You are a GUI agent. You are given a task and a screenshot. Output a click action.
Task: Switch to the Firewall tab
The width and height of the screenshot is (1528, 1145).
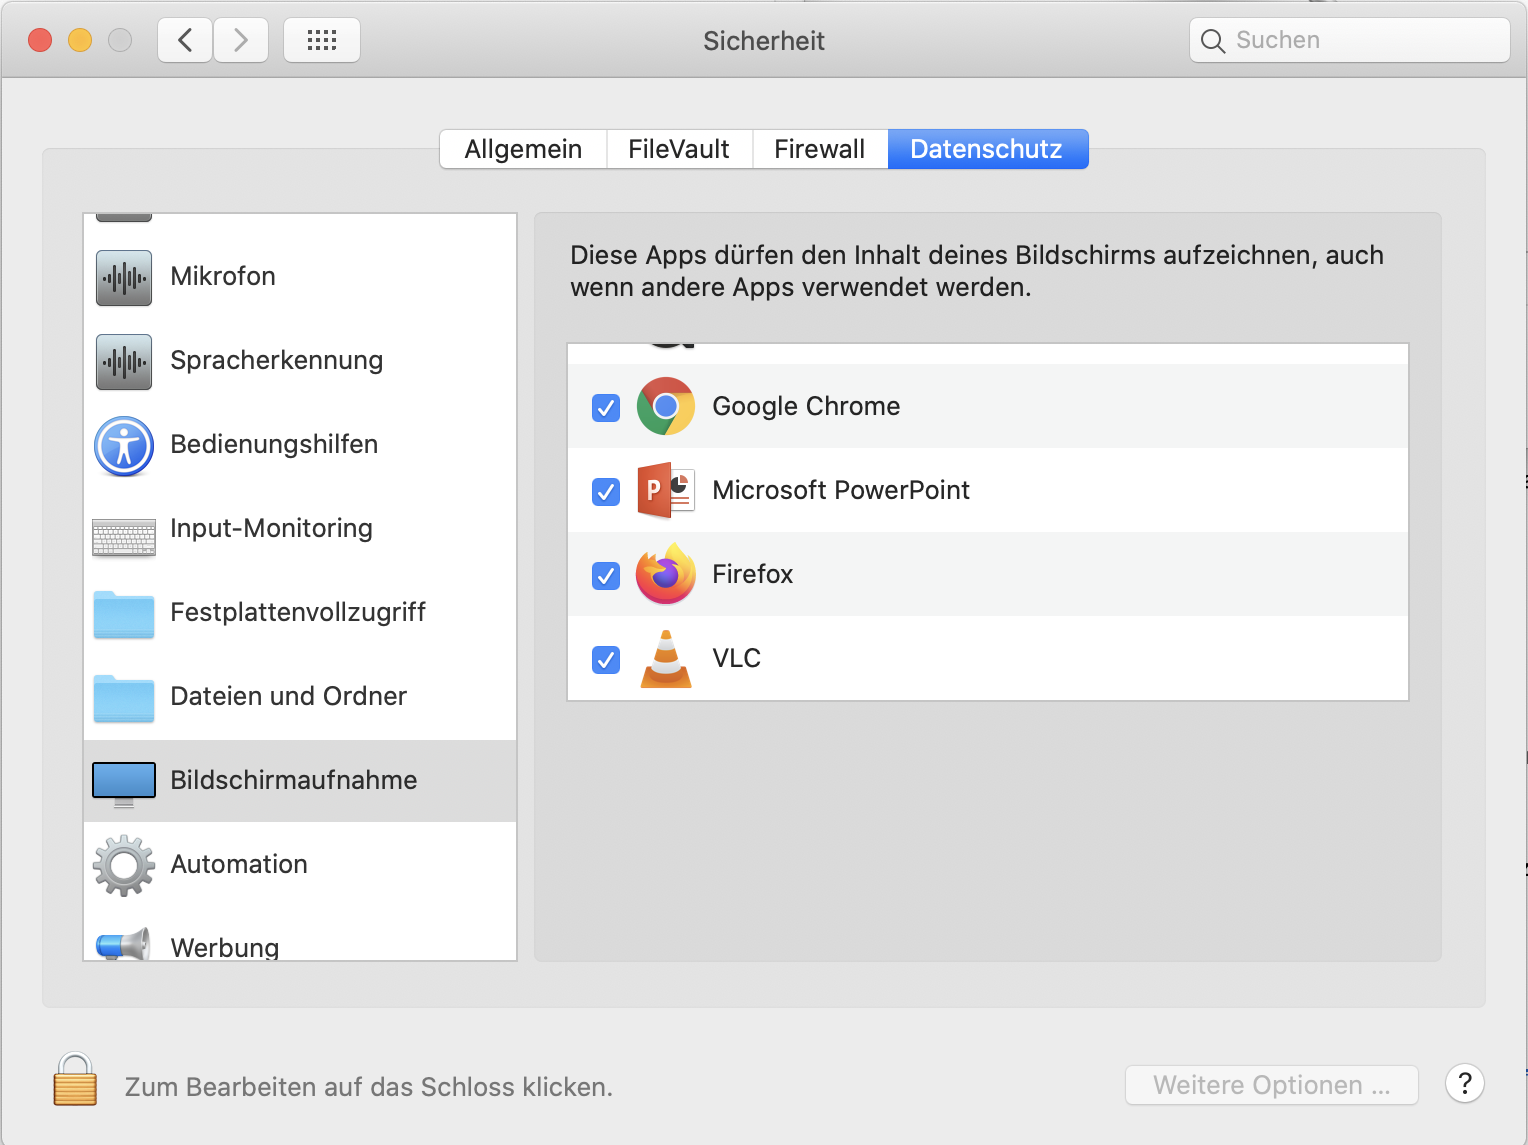click(x=819, y=149)
